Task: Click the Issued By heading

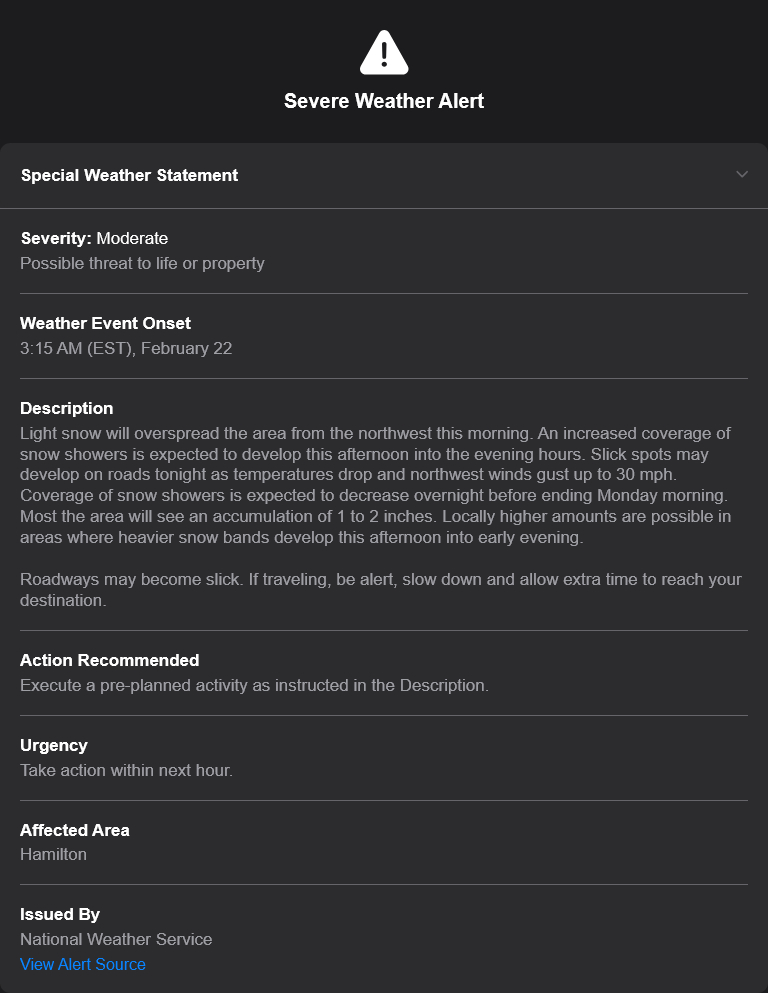Action: click(60, 914)
